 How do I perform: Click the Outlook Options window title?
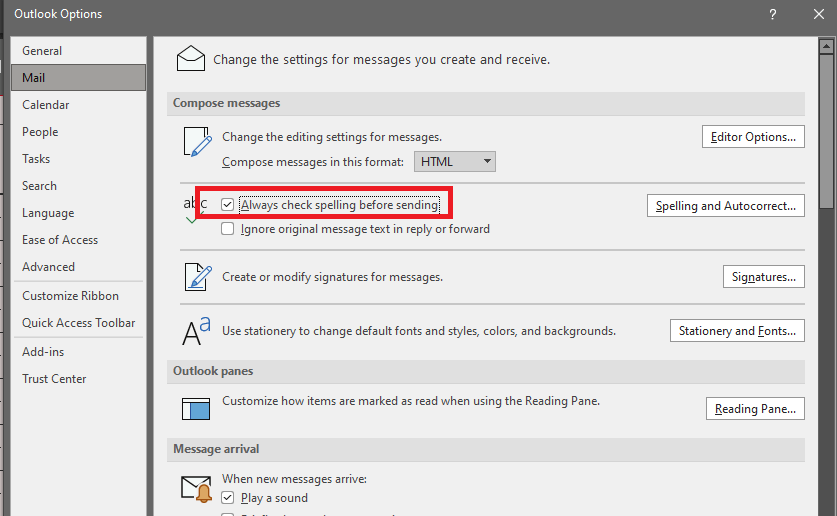tap(58, 14)
